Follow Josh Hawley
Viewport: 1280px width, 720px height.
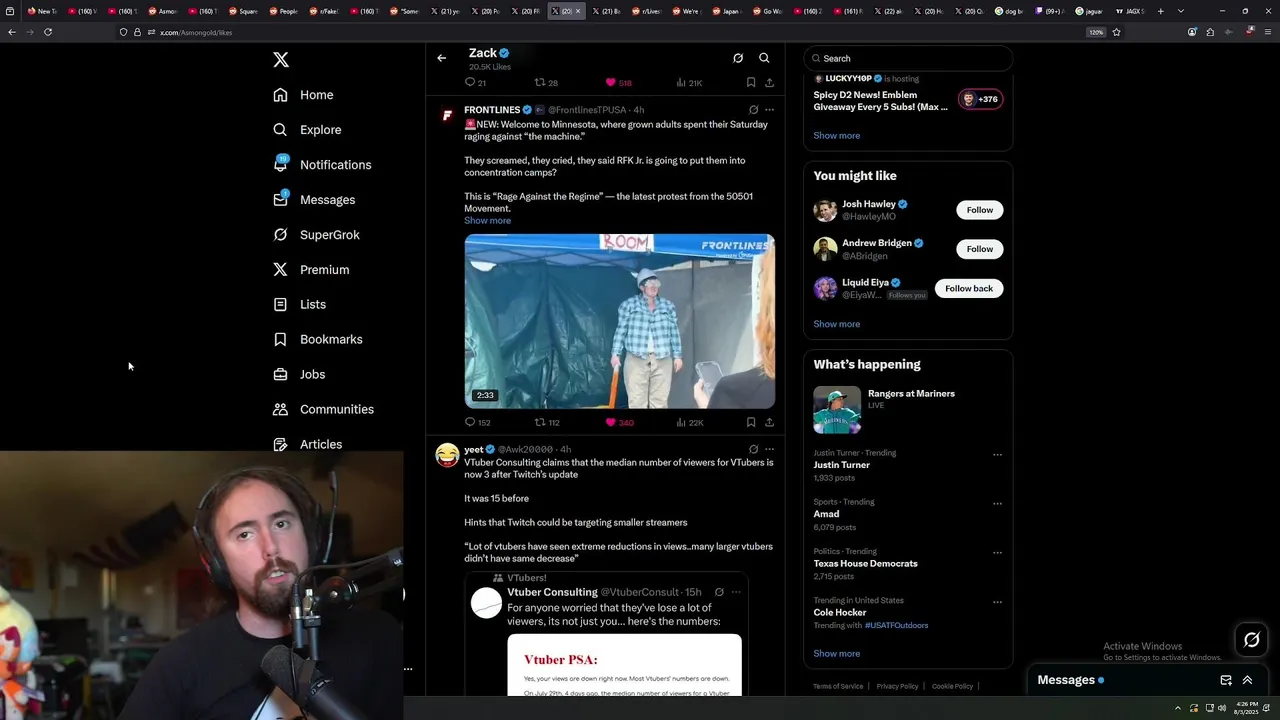979,210
